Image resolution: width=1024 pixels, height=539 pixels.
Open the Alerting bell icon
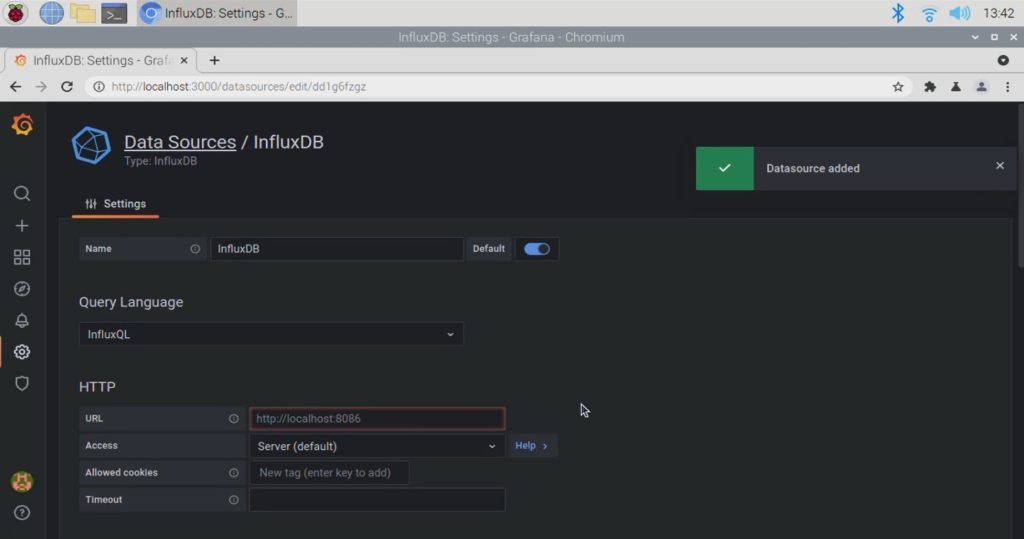(22, 321)
